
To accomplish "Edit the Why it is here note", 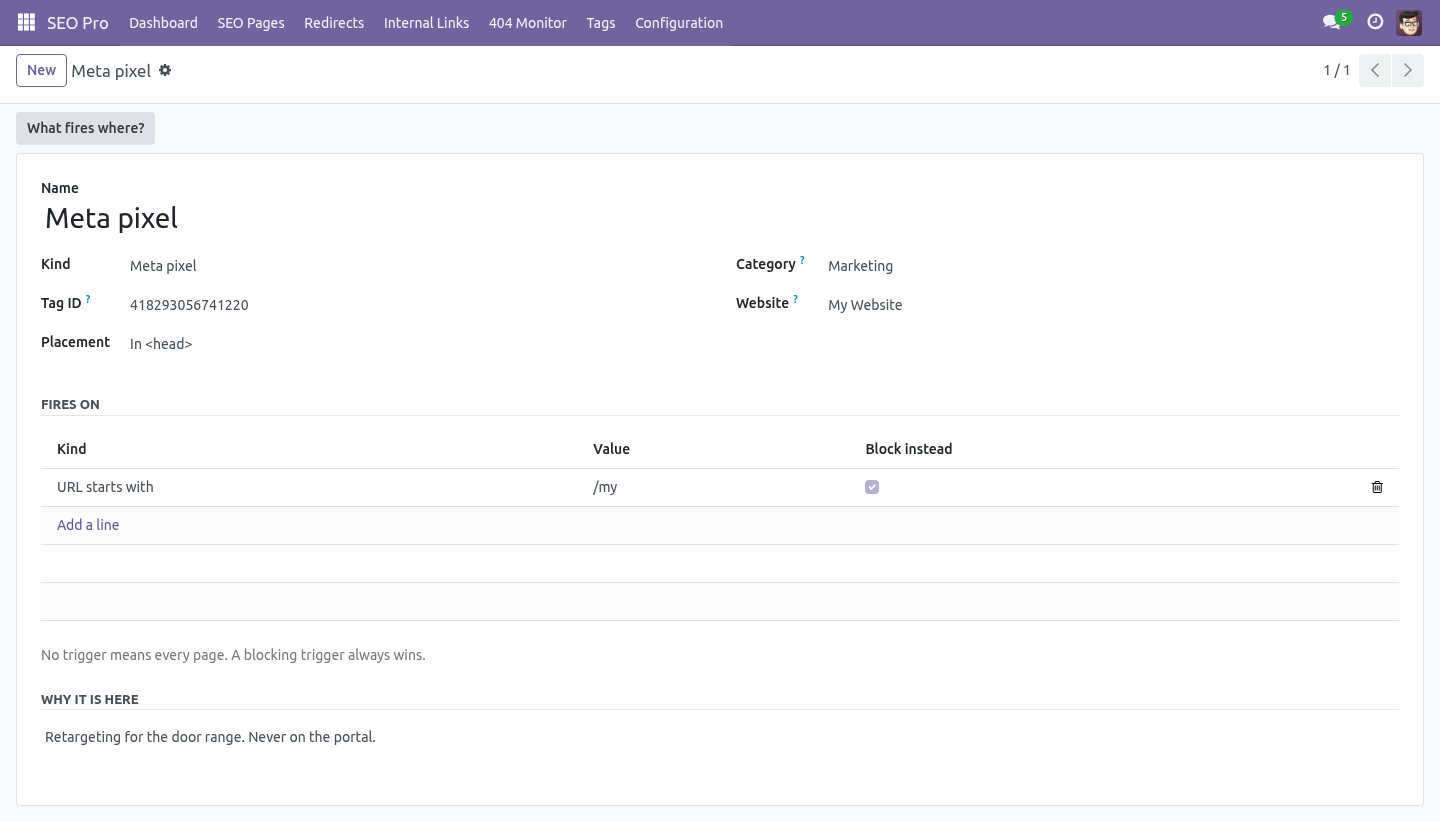I will (720, 737).
